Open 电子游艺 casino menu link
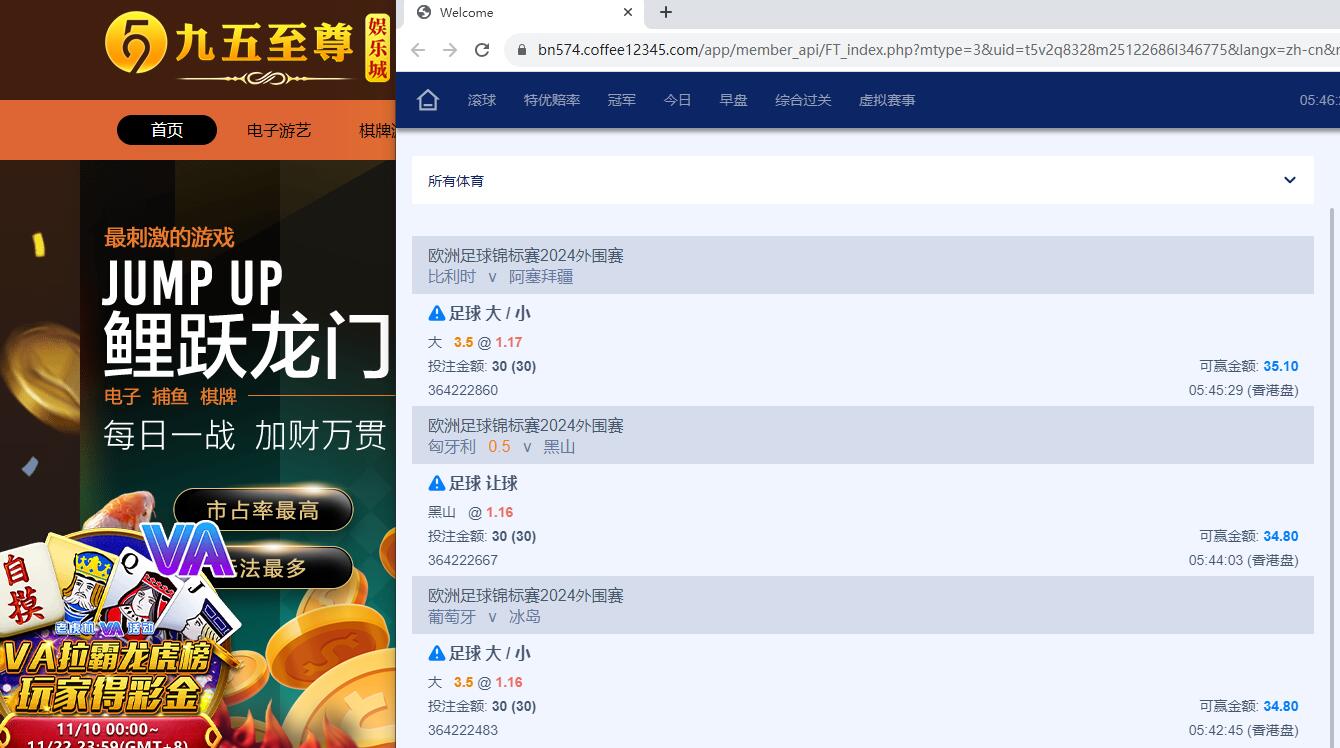 click(x=279, y=130)
